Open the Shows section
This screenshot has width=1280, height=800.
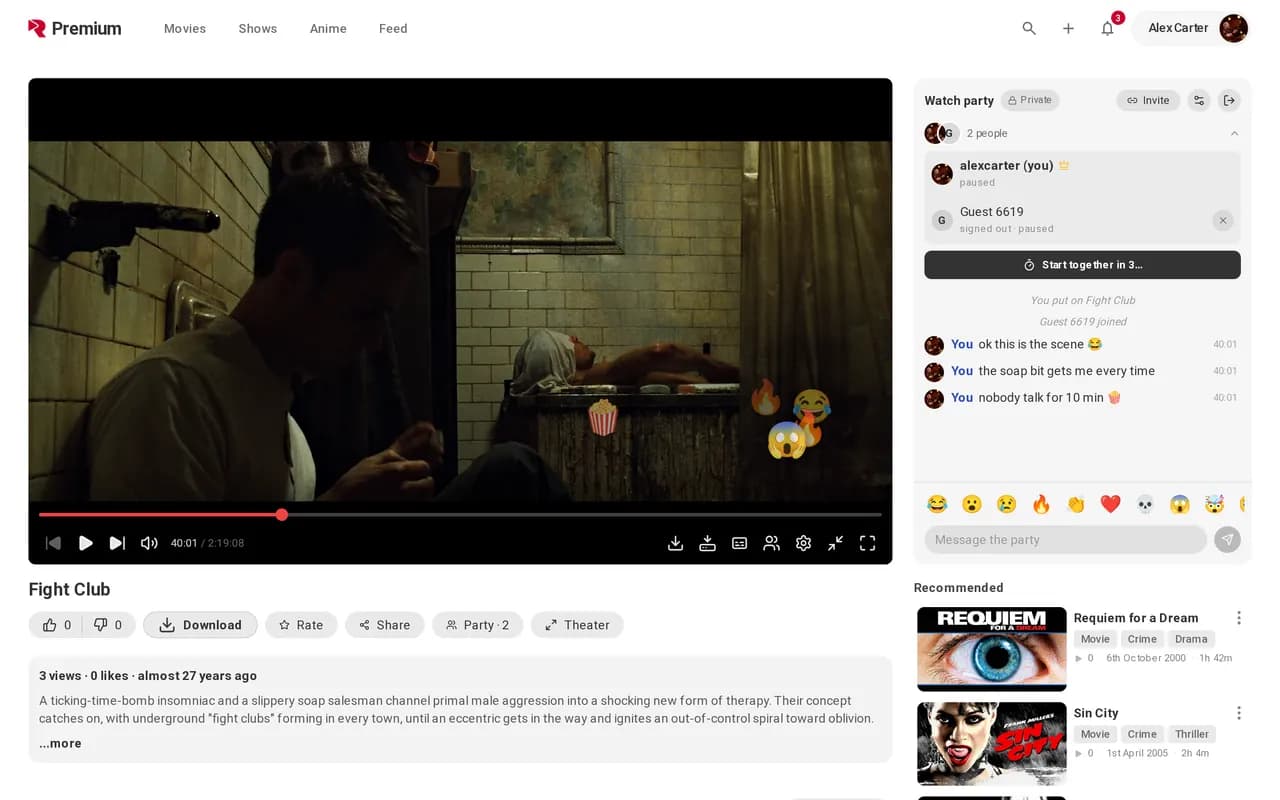click(x=258, y=28)
